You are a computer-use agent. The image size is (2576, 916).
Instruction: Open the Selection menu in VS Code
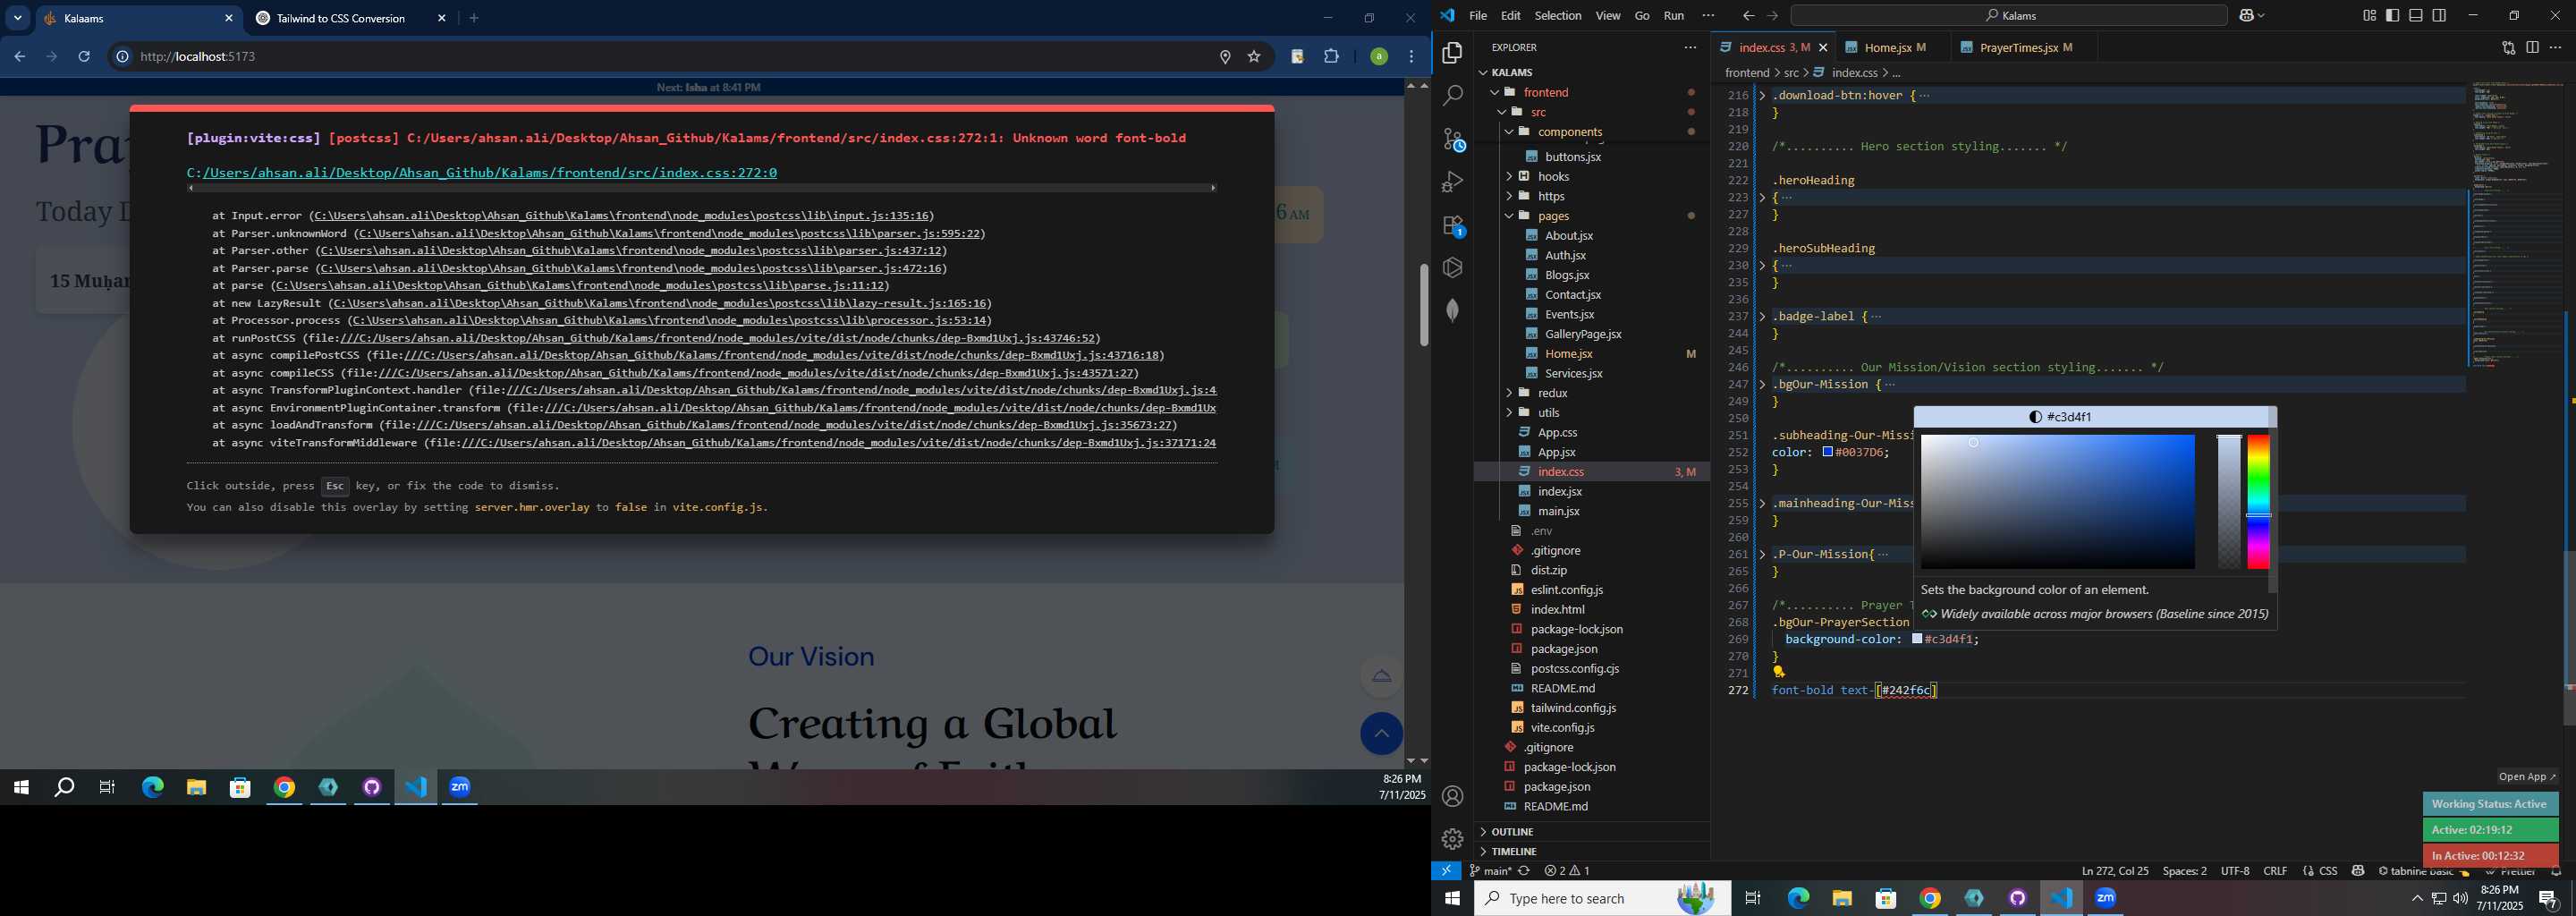pyautogui.click(x=1558, y=15)
